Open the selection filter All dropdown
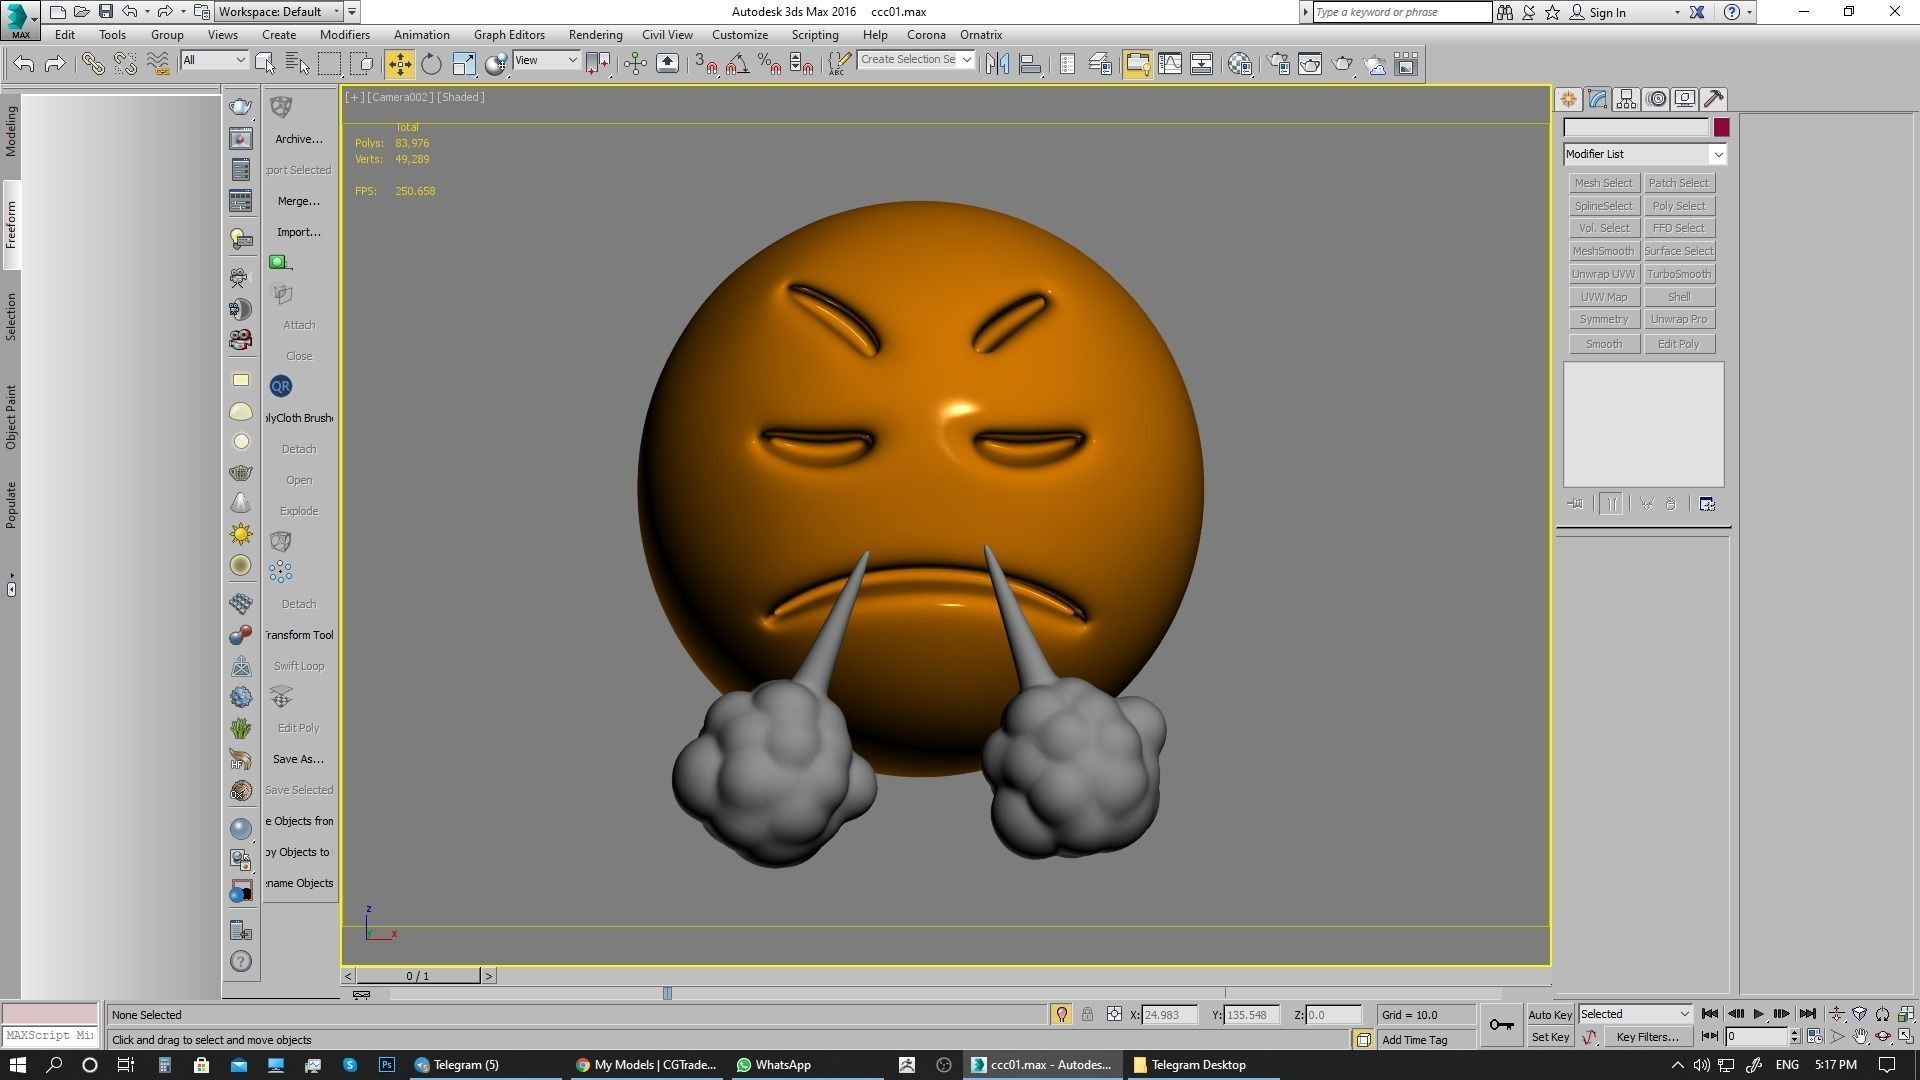 point(214,61)
